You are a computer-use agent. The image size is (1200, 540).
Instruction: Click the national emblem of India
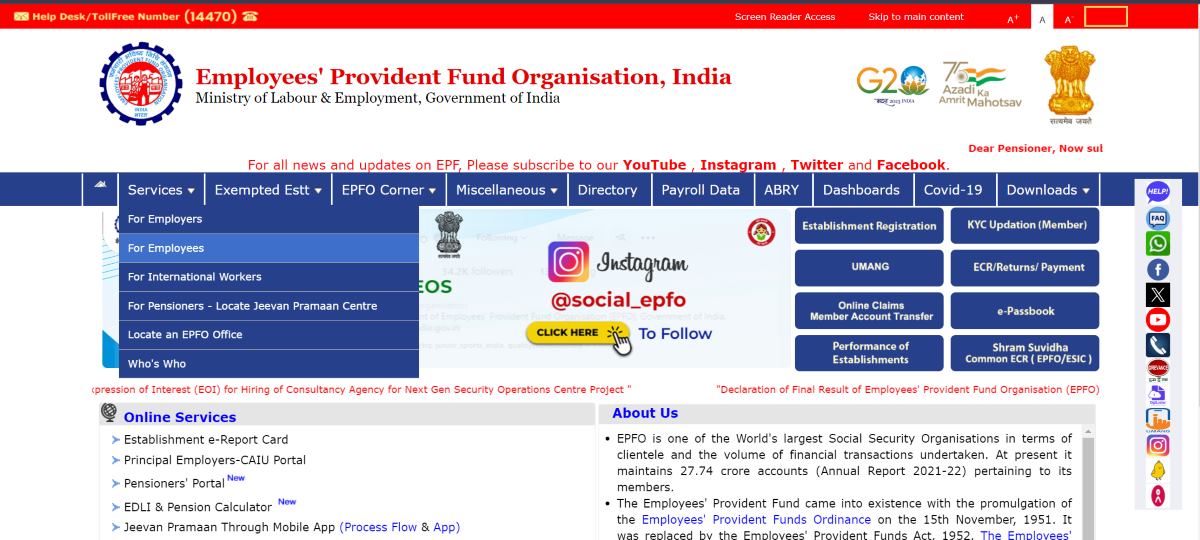pyautogui.click(x=1071, y=84)
